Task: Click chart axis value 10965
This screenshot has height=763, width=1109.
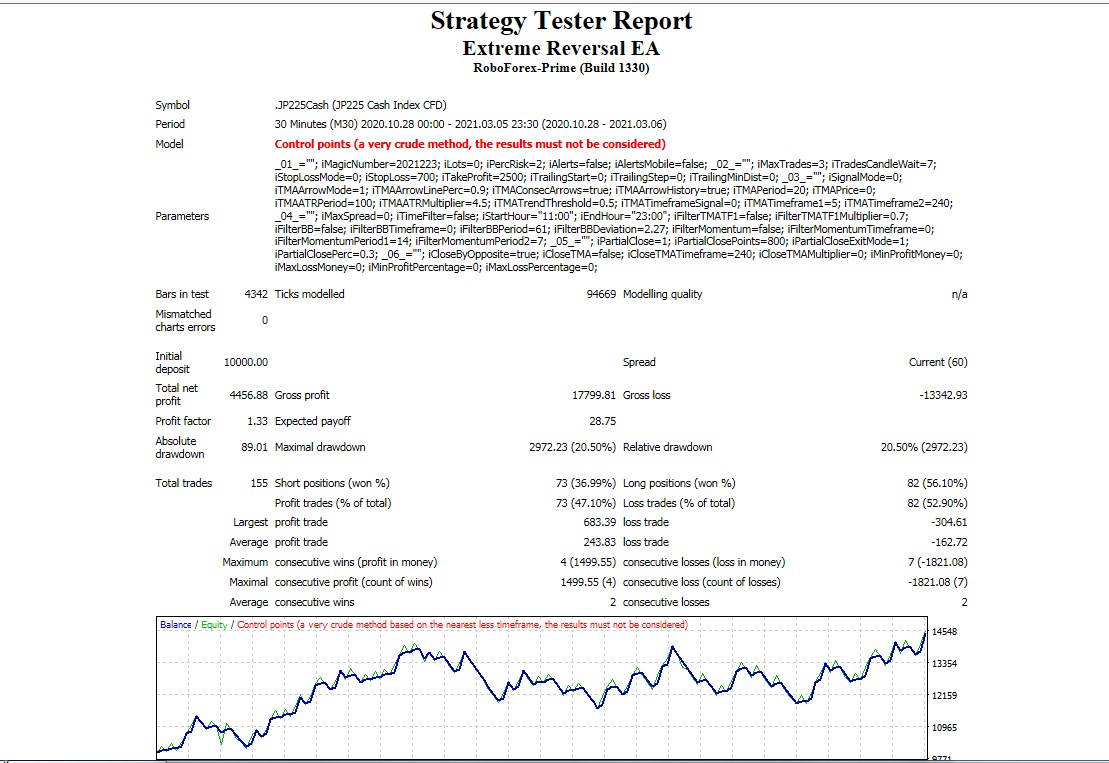Action: click(x=944, y=728)
